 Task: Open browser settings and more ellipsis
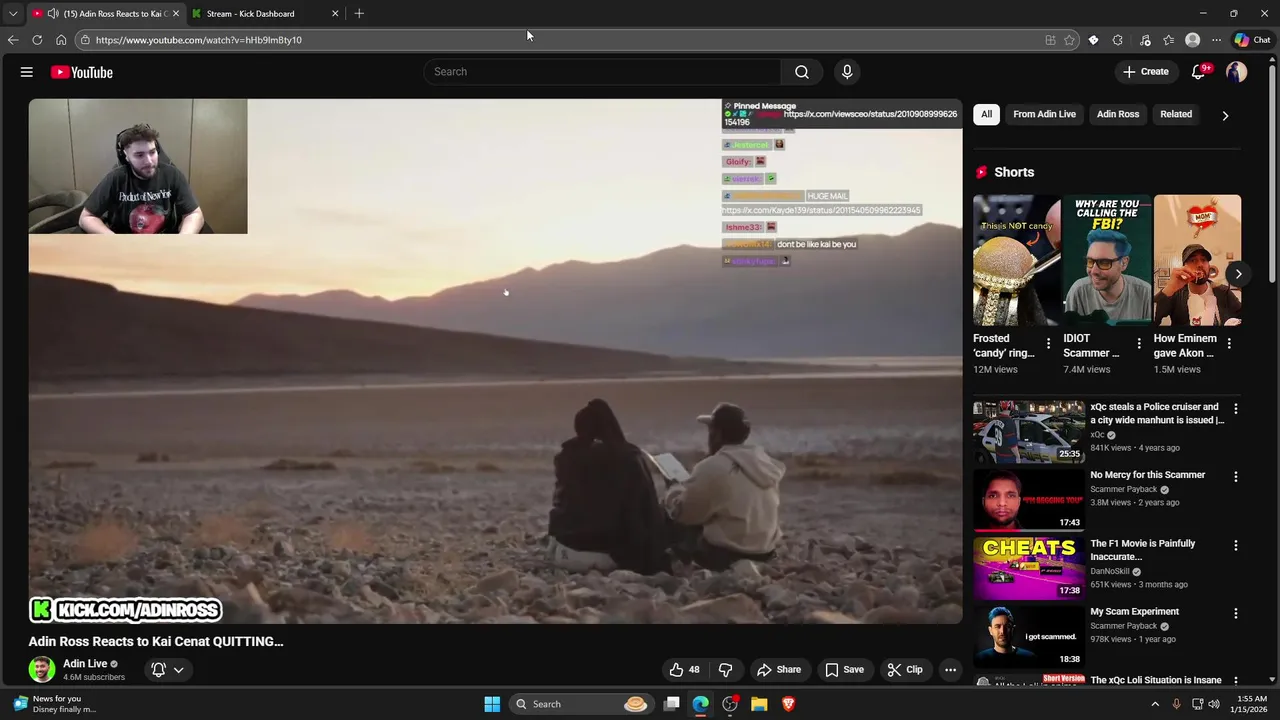point(1216,40)
